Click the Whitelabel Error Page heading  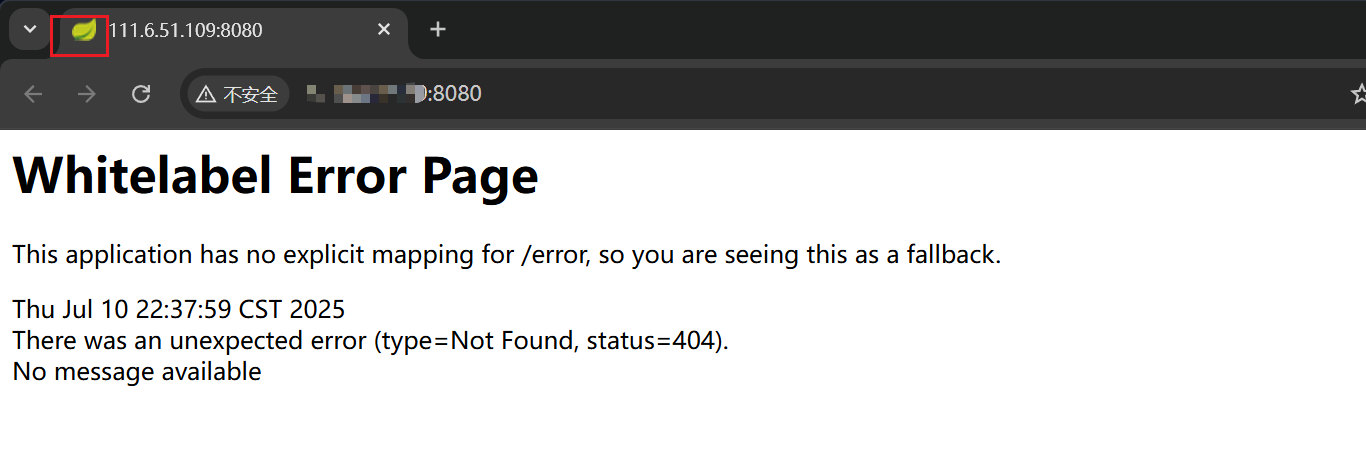[276, 175]
